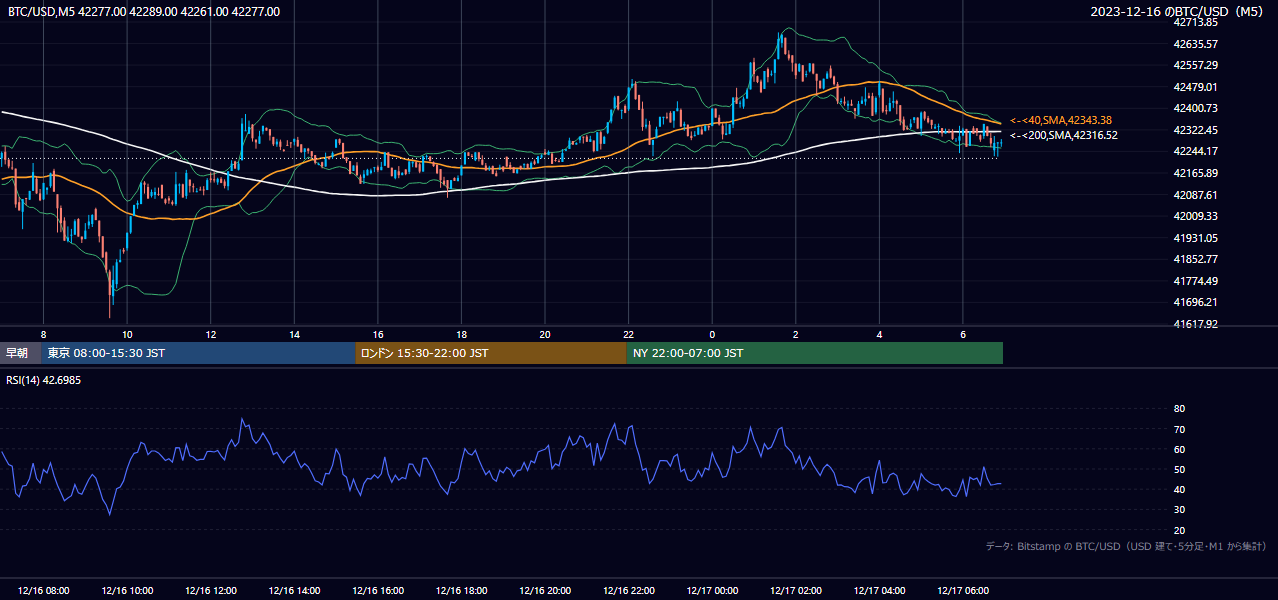Select the 40 SMA label 42343.38

[1061, 121]
